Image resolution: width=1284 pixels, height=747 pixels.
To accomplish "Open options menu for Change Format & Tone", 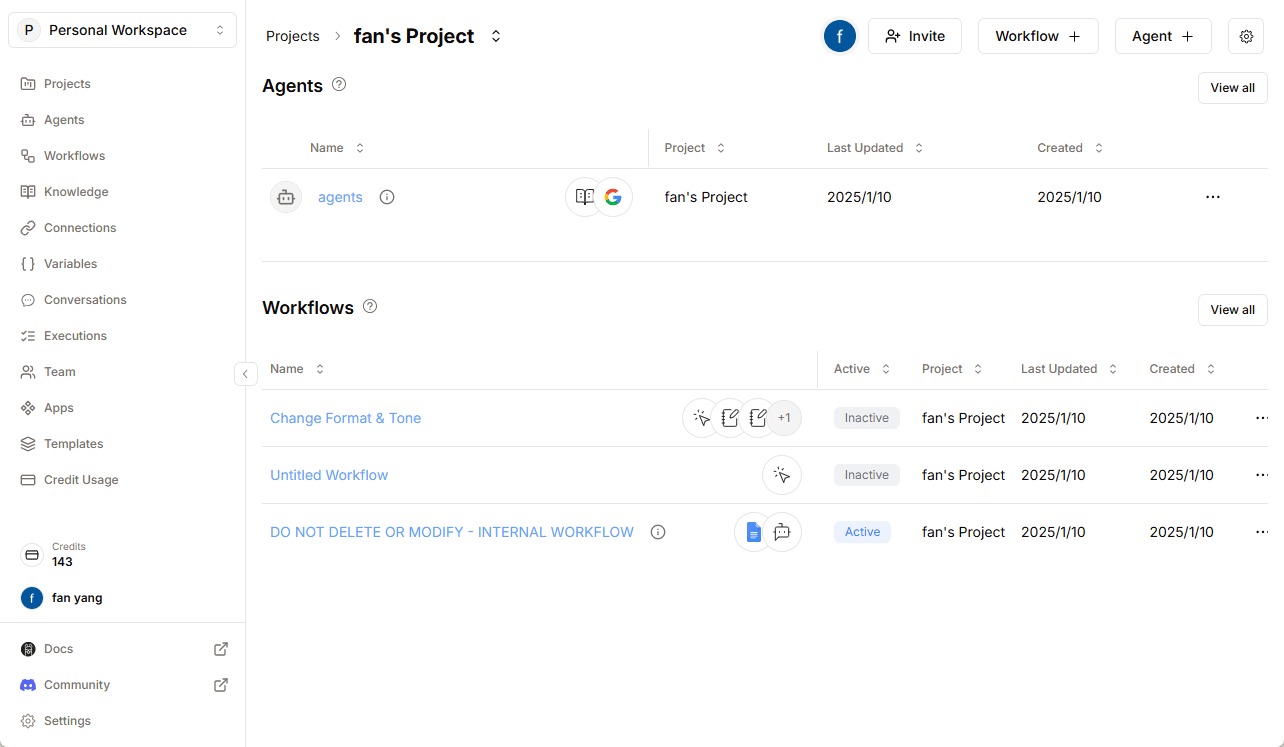I will click(x=1262, y=418).
